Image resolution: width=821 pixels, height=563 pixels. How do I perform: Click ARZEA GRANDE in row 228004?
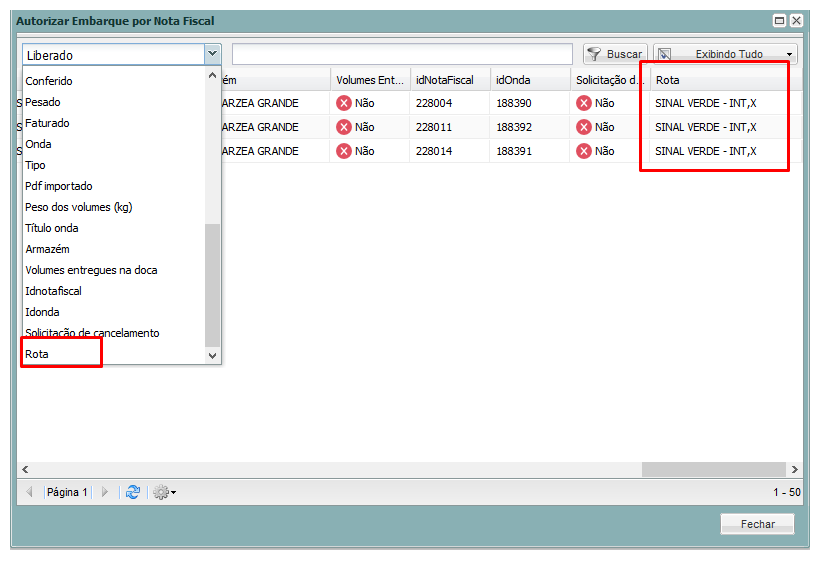coord(260,103)
